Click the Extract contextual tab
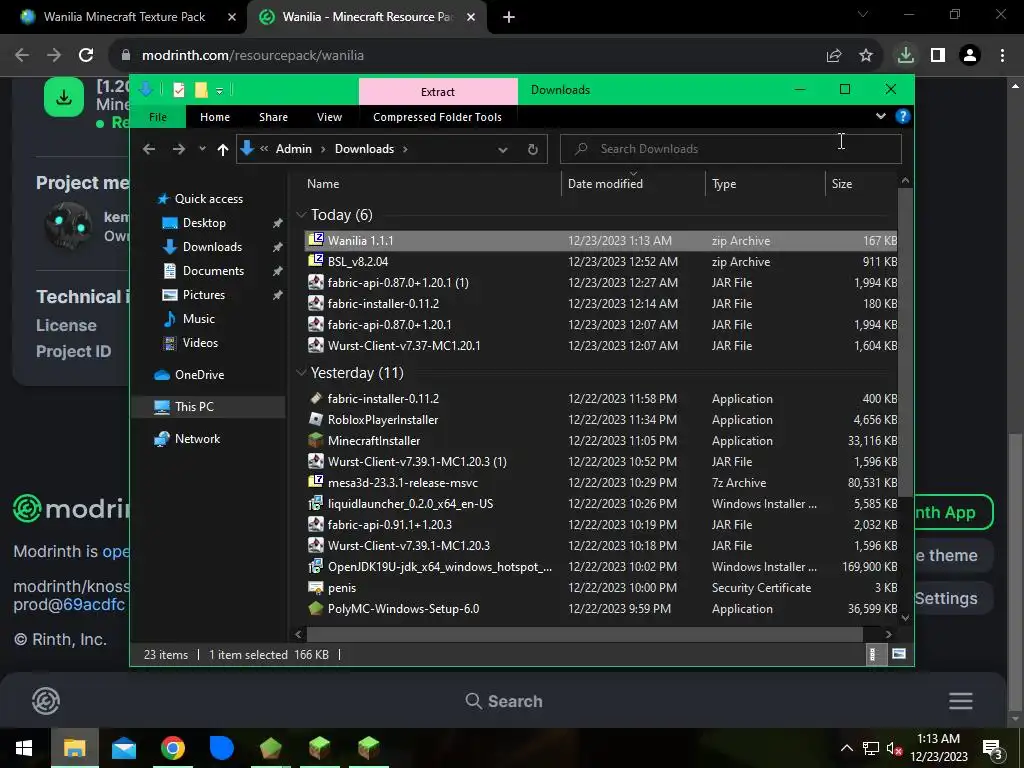This screenshot has height=768, width=1024. [438, 91]
